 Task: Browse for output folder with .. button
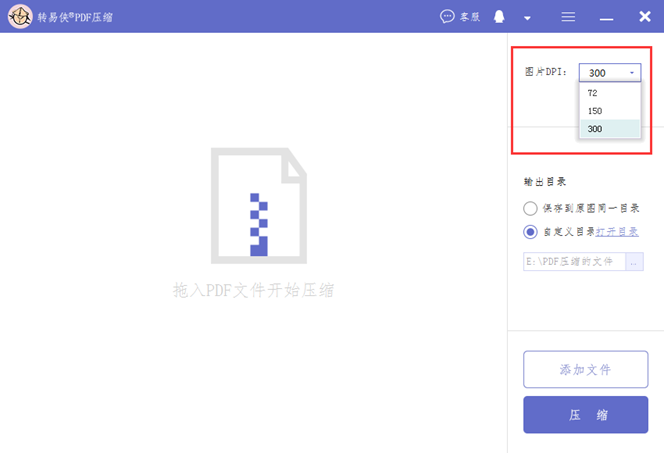coord(634,261)
